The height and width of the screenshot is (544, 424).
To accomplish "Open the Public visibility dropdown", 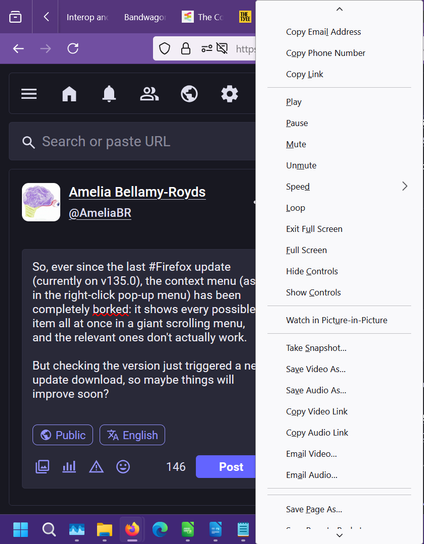I will [x=63, y=435].
